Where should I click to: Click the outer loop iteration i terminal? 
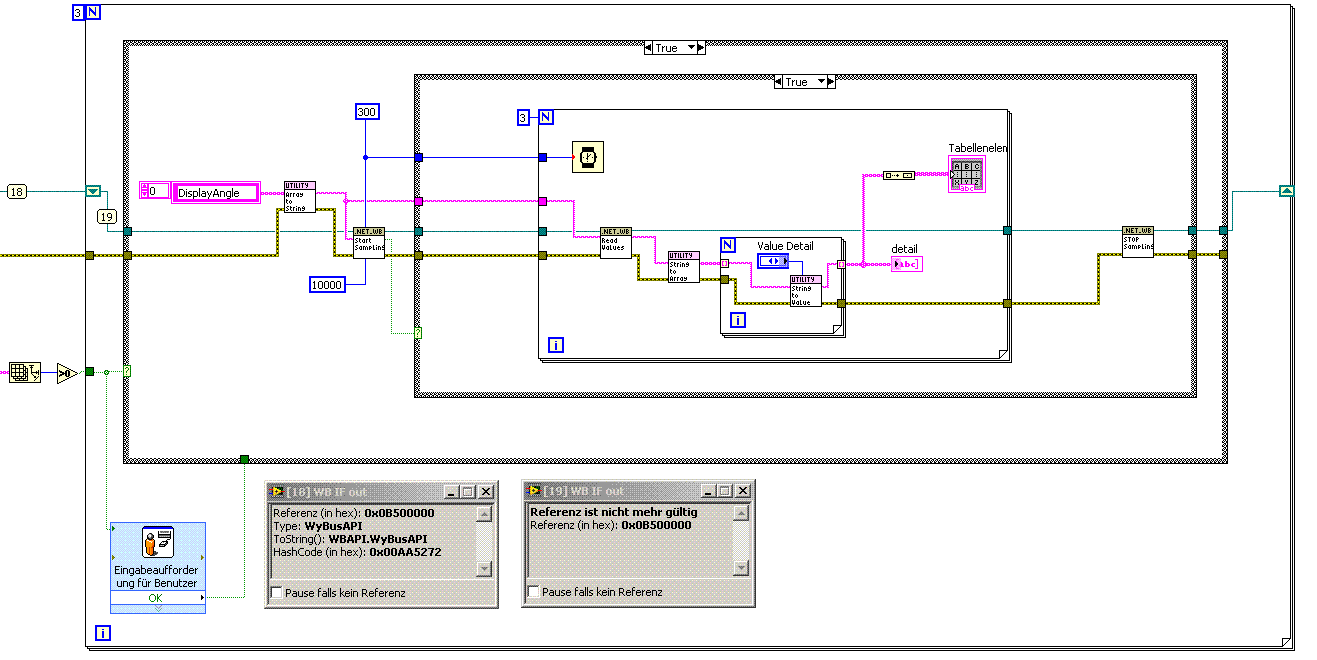pos(102,632)
